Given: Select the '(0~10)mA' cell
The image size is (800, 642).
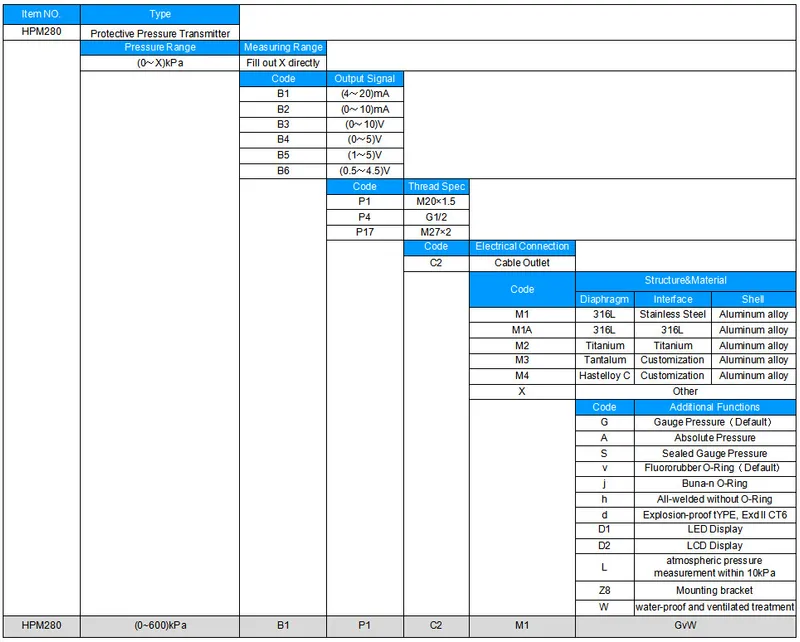Looking at the screenshot, I should point(365,109).
